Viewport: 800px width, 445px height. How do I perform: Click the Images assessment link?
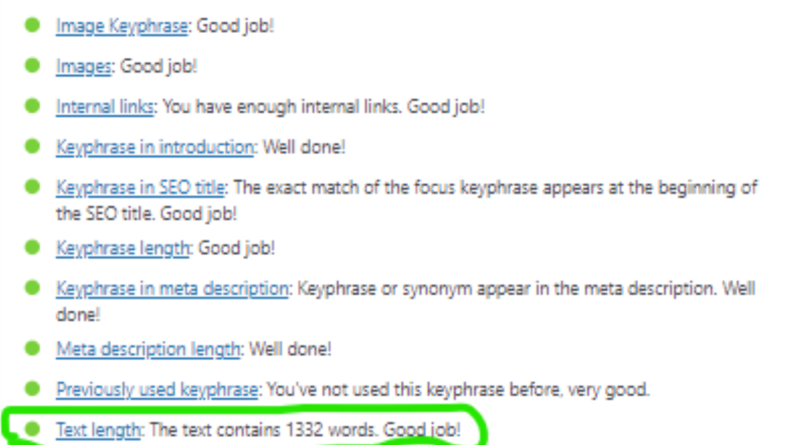coord(84,66)
